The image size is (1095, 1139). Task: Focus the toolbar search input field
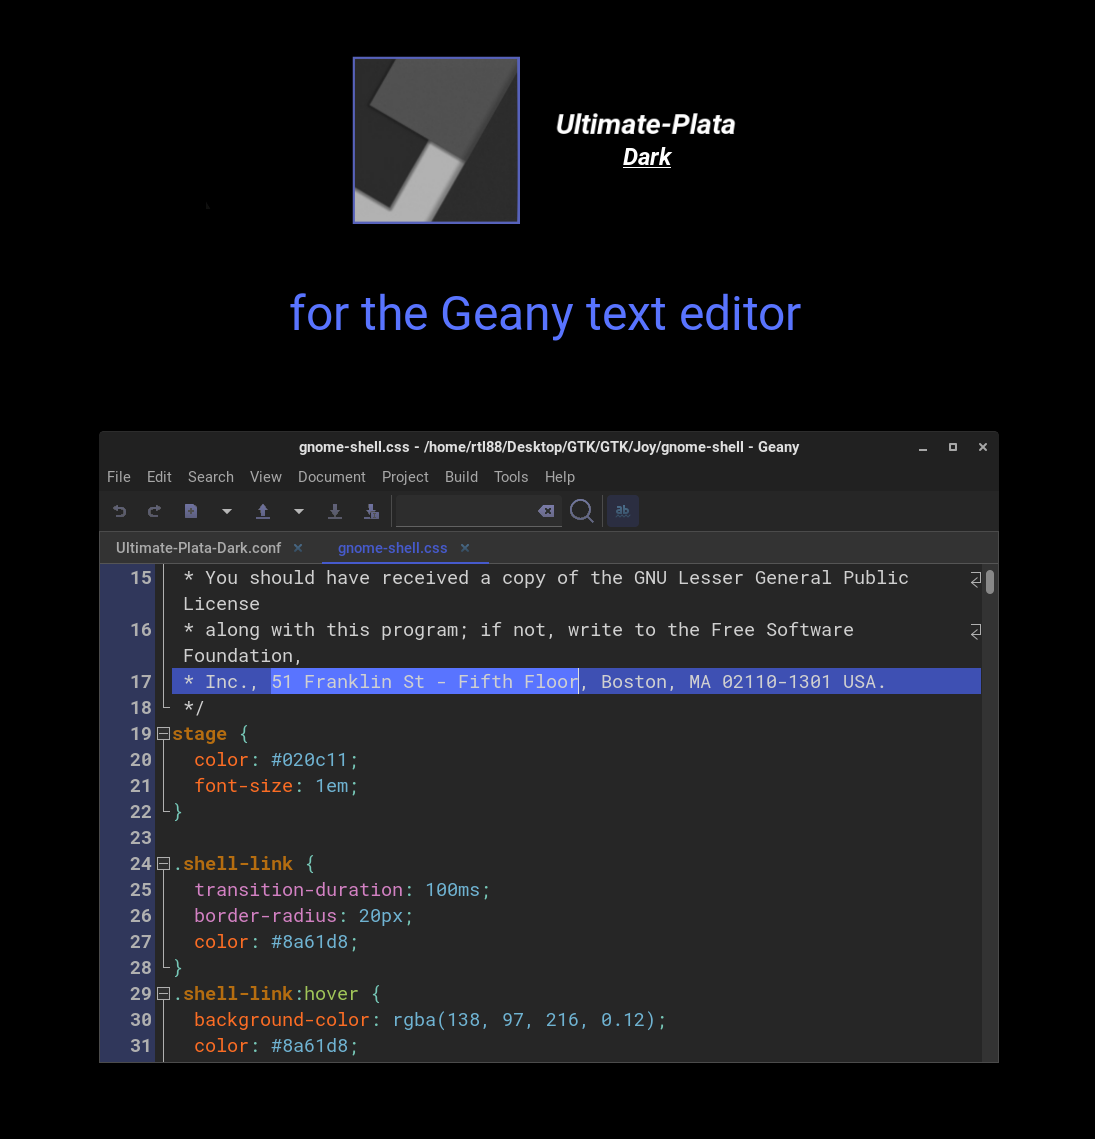click(465, 511)
